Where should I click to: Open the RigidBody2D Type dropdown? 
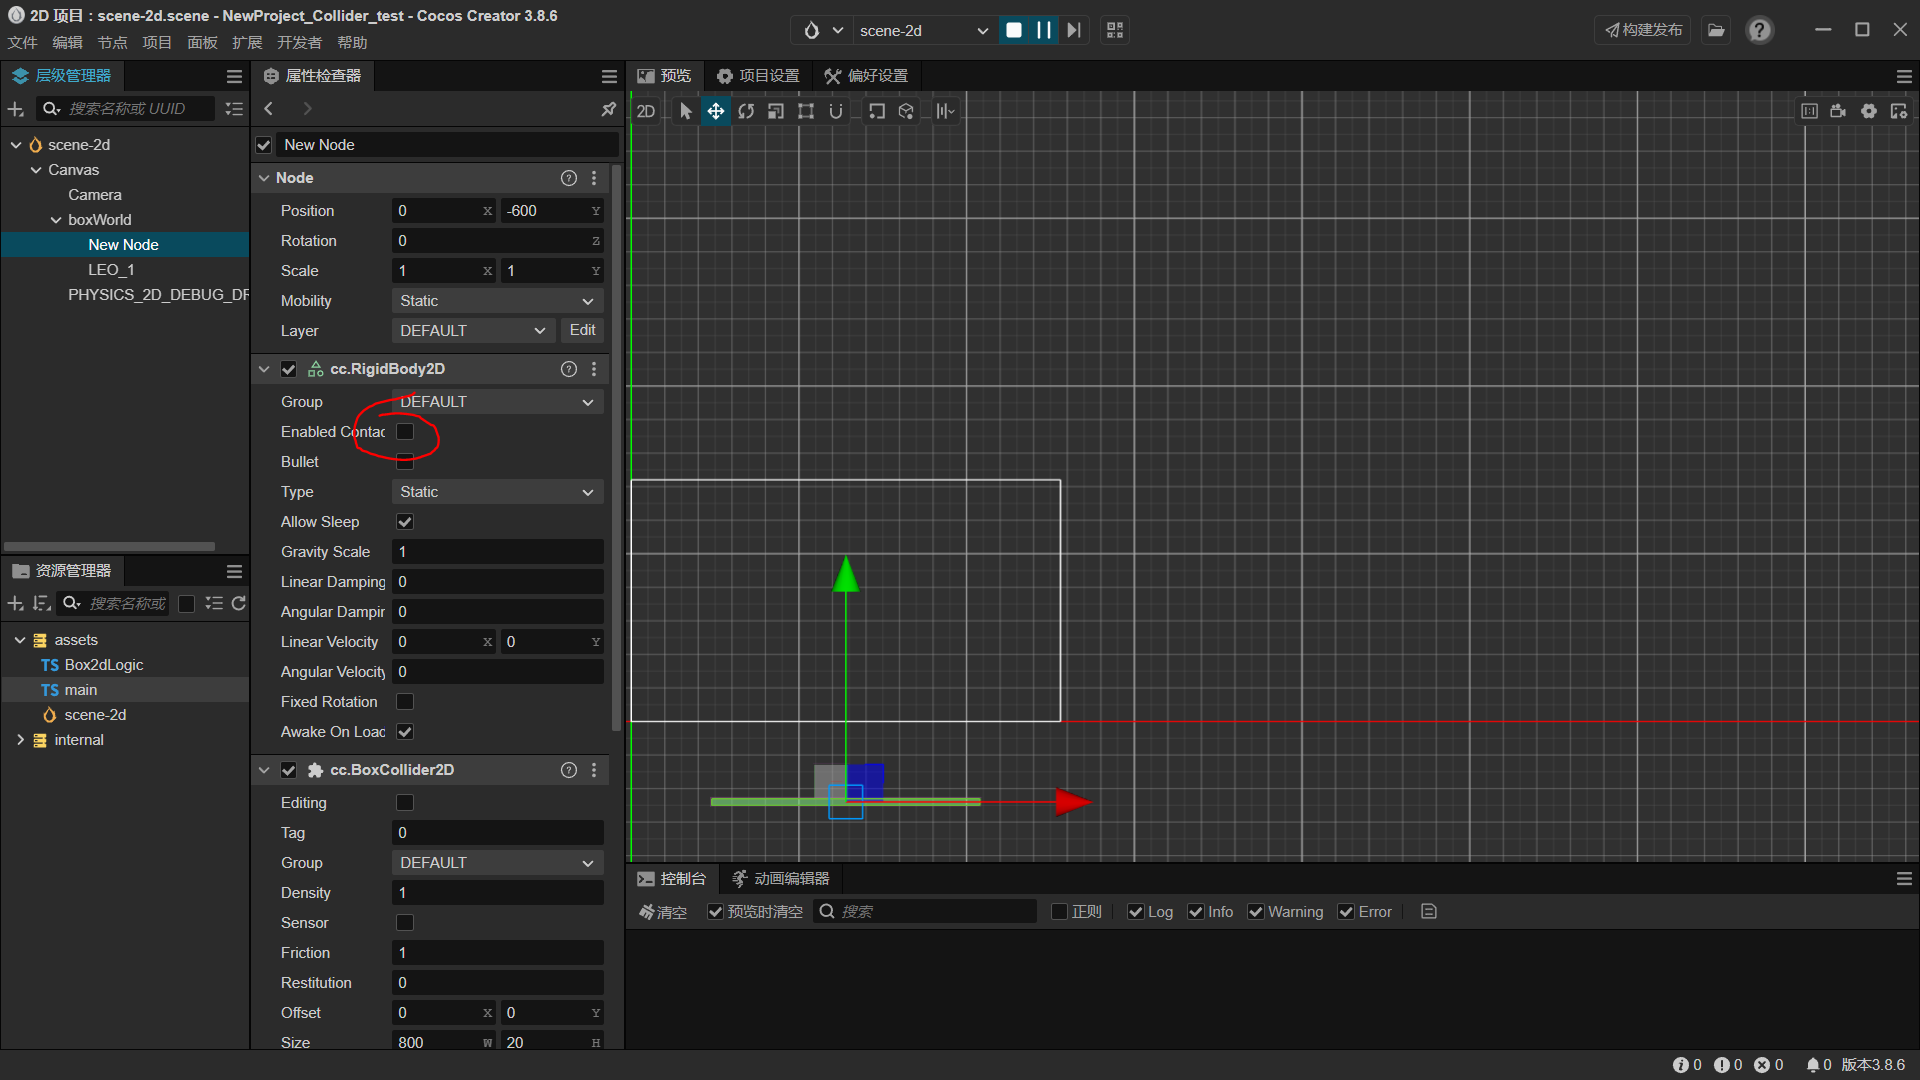pos(497,492)
